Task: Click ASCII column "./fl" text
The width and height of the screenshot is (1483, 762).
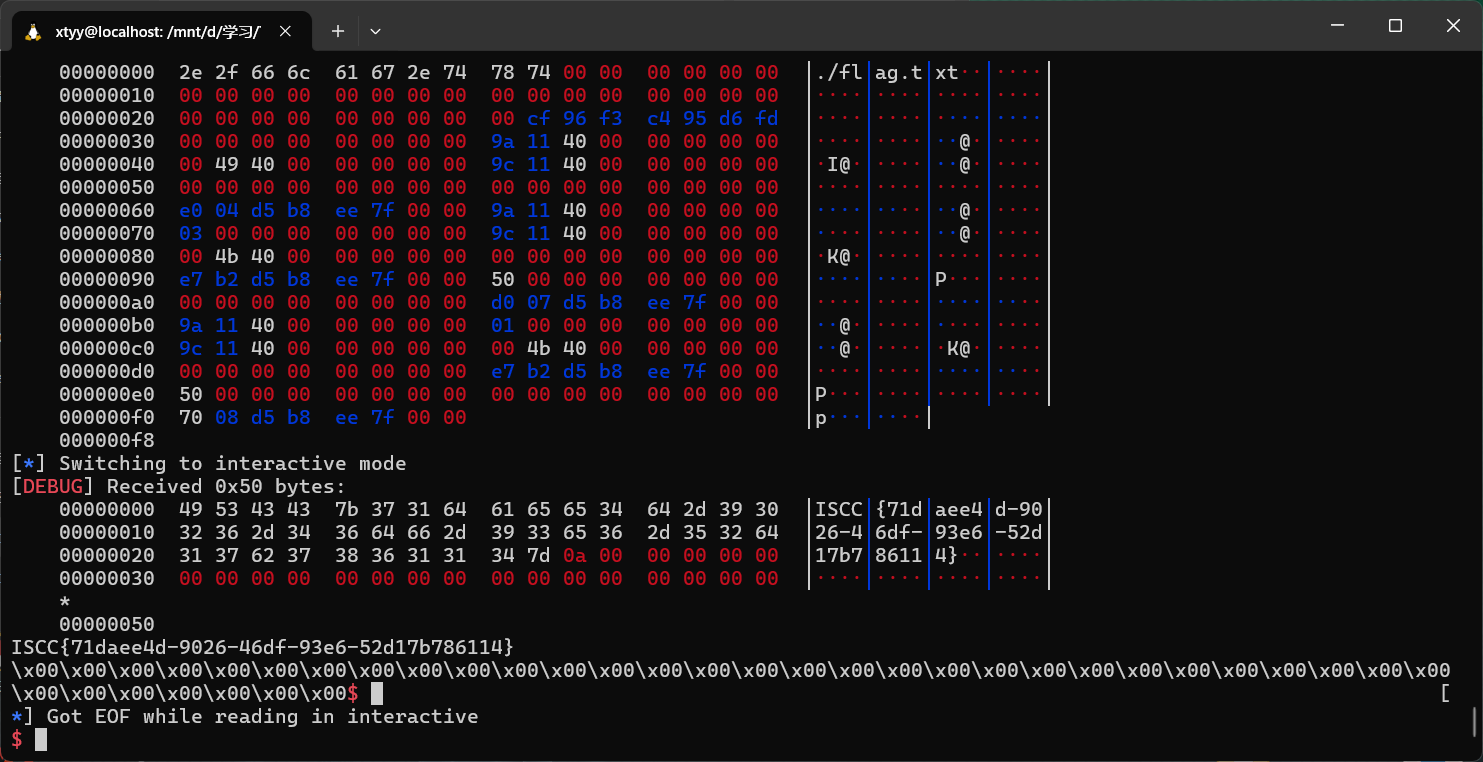Action: click(x=839, y=73)
